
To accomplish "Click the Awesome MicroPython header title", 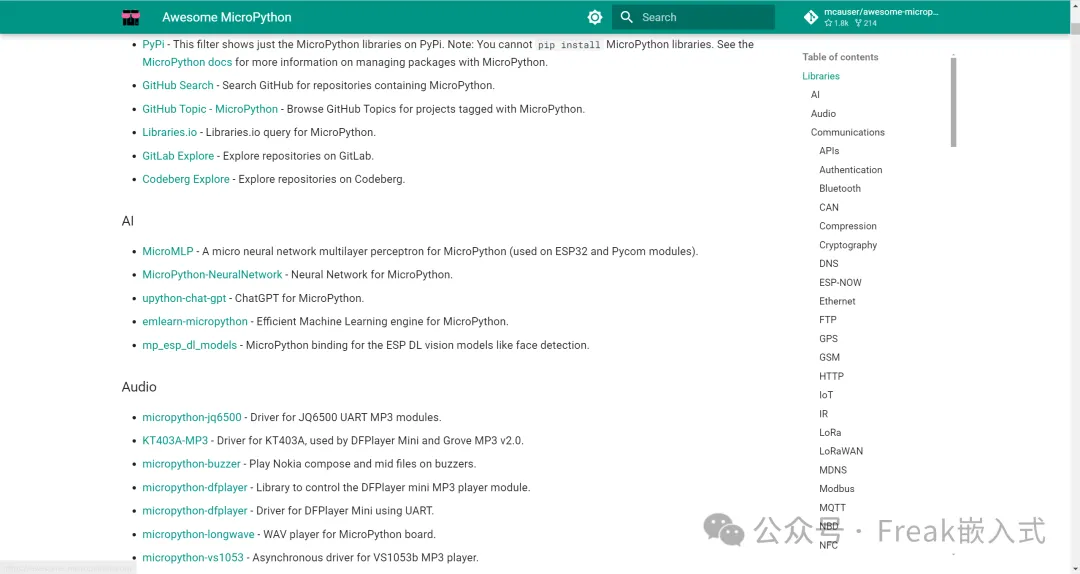I will 227,17.
